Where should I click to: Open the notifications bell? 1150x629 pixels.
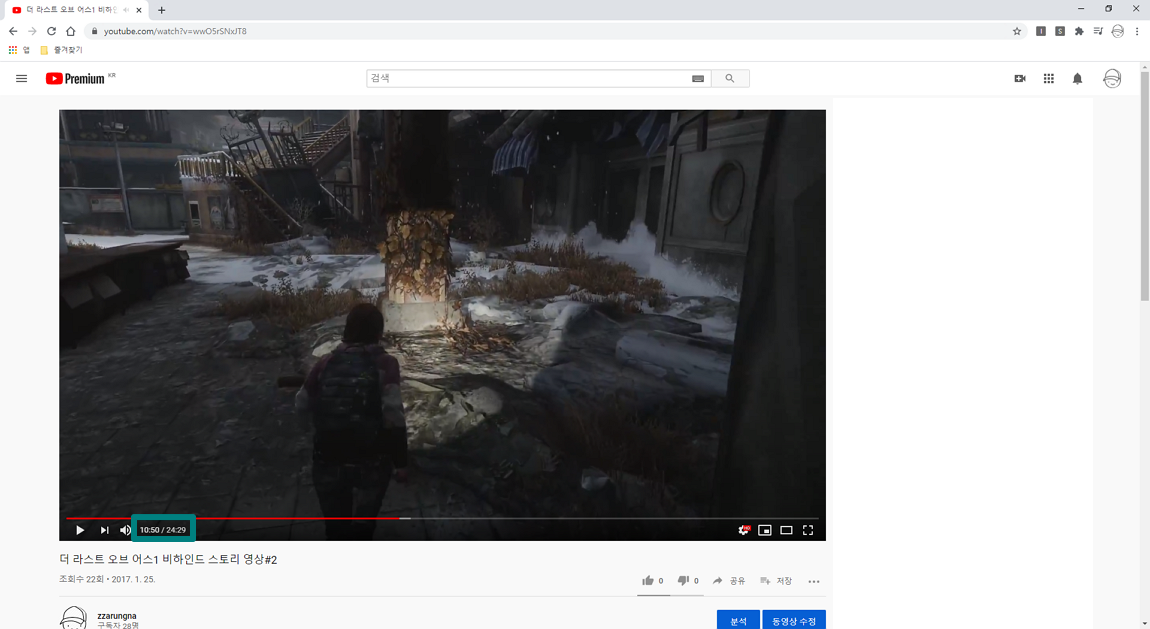(1077, 78)
